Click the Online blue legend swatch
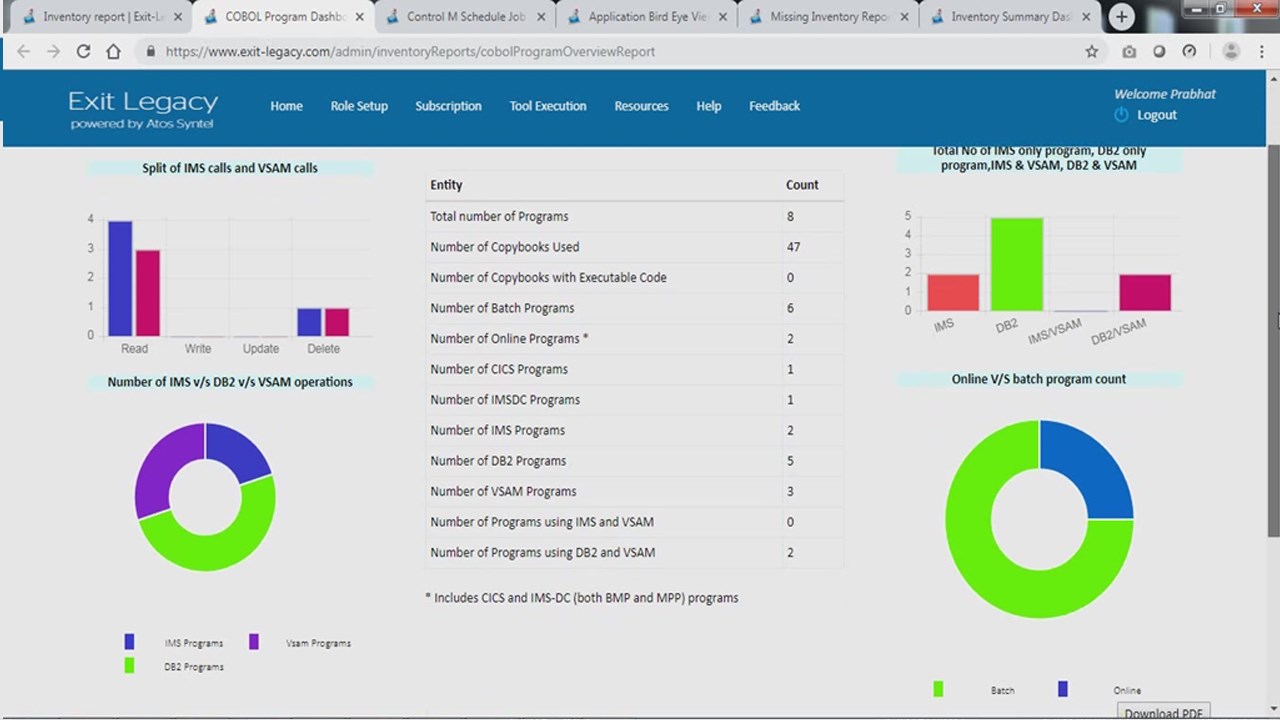This screenshot has width=1280, height=720. [x=1063, y=689]
